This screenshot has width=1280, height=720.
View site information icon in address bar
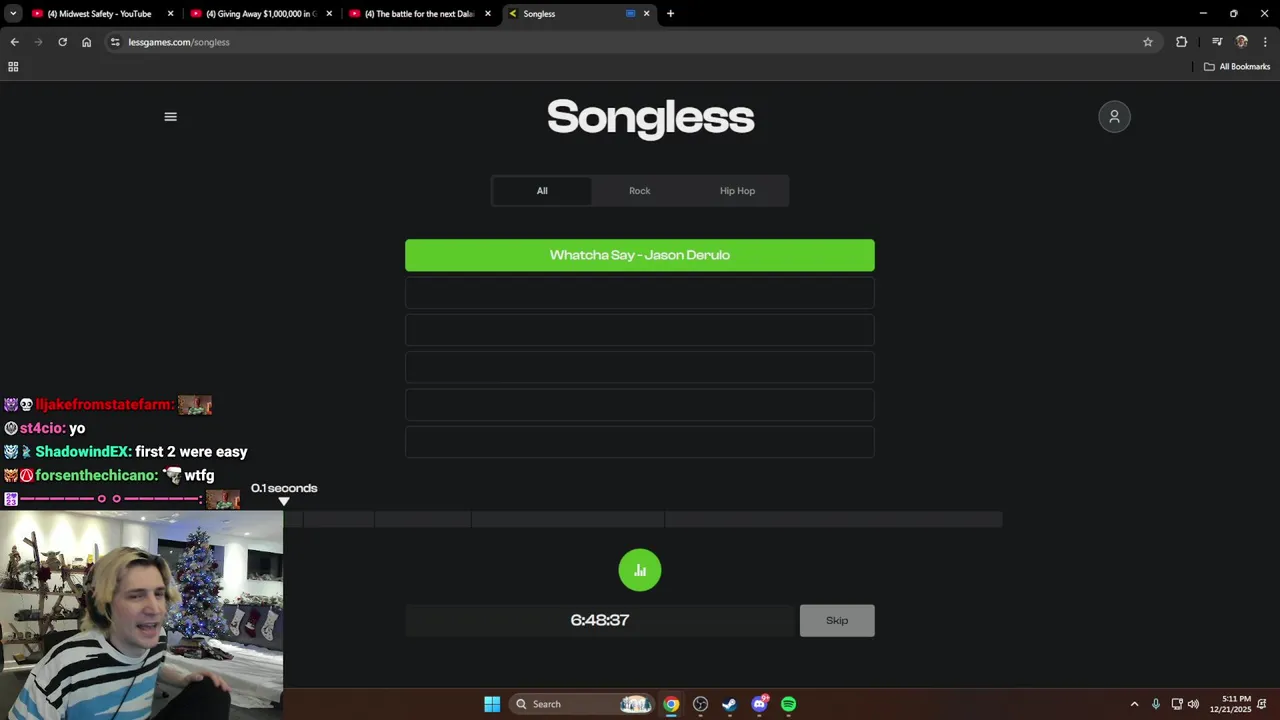point(115,42)
